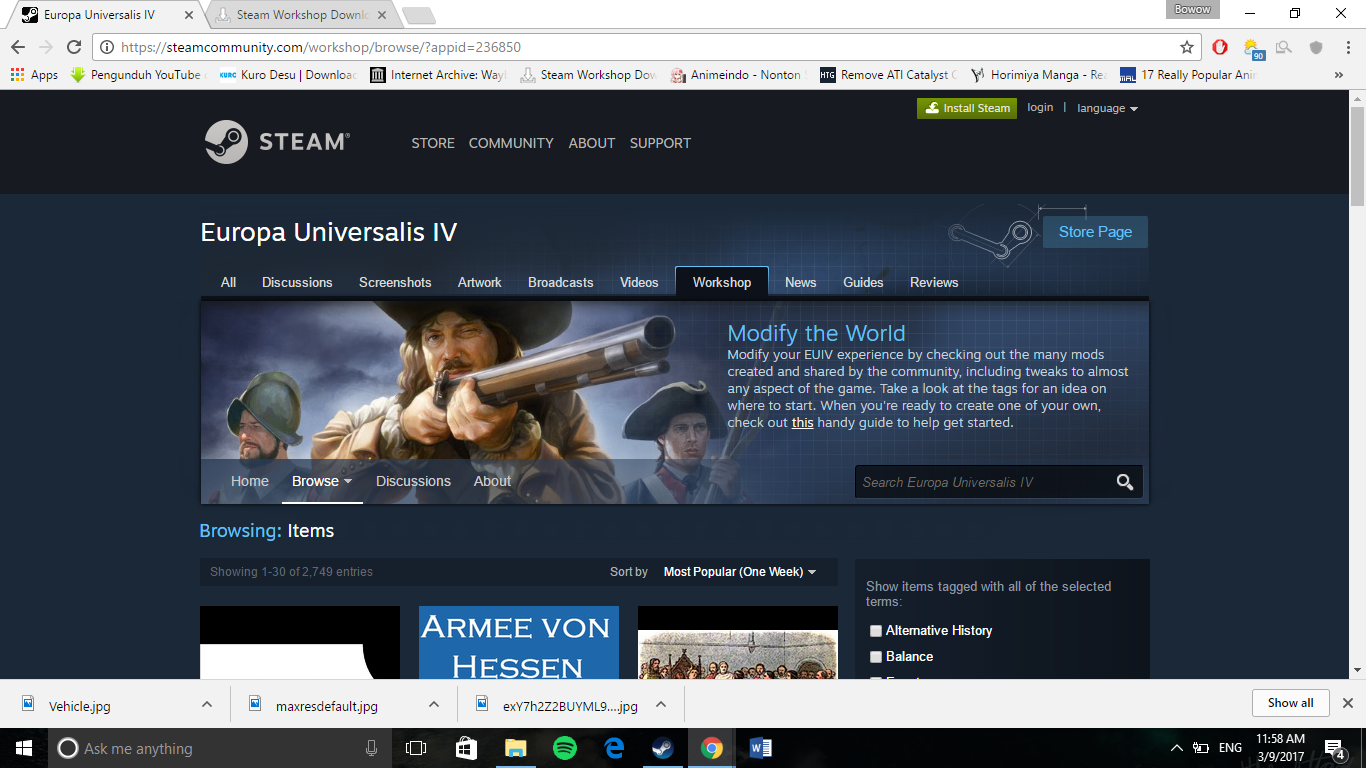Open the Internet Archive Wayback bookmark
The height and width of the screenshot is (768, 1366).
tap(438, 75)
